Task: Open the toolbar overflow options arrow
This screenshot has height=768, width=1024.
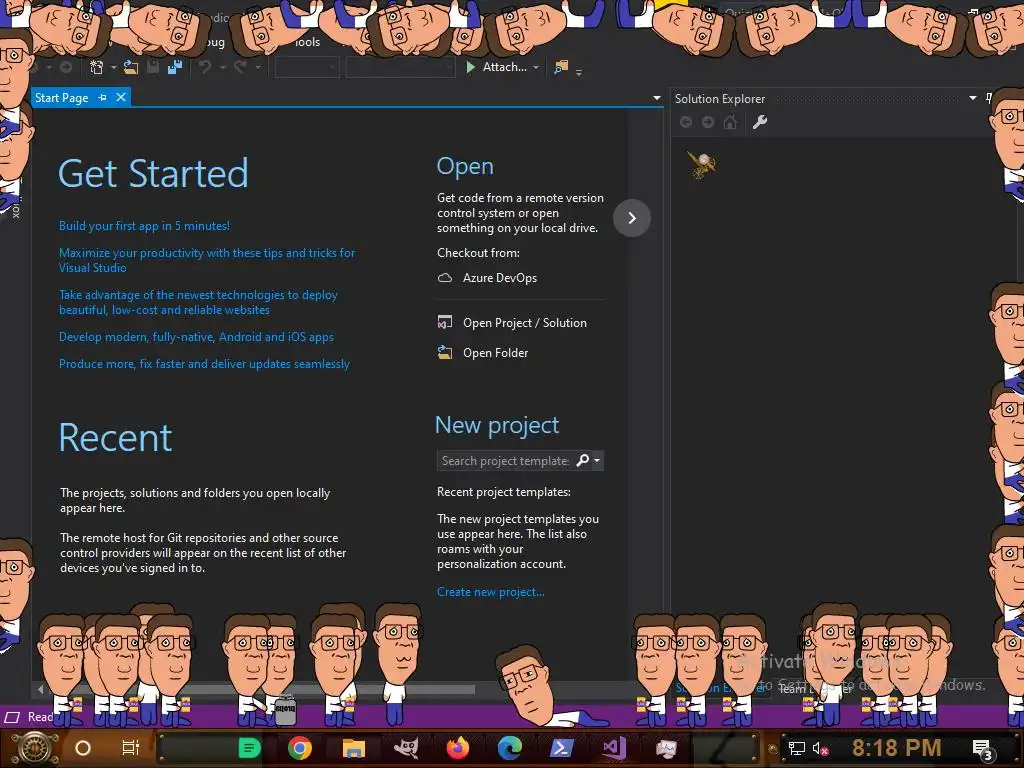Action: (x=579, y=71)
